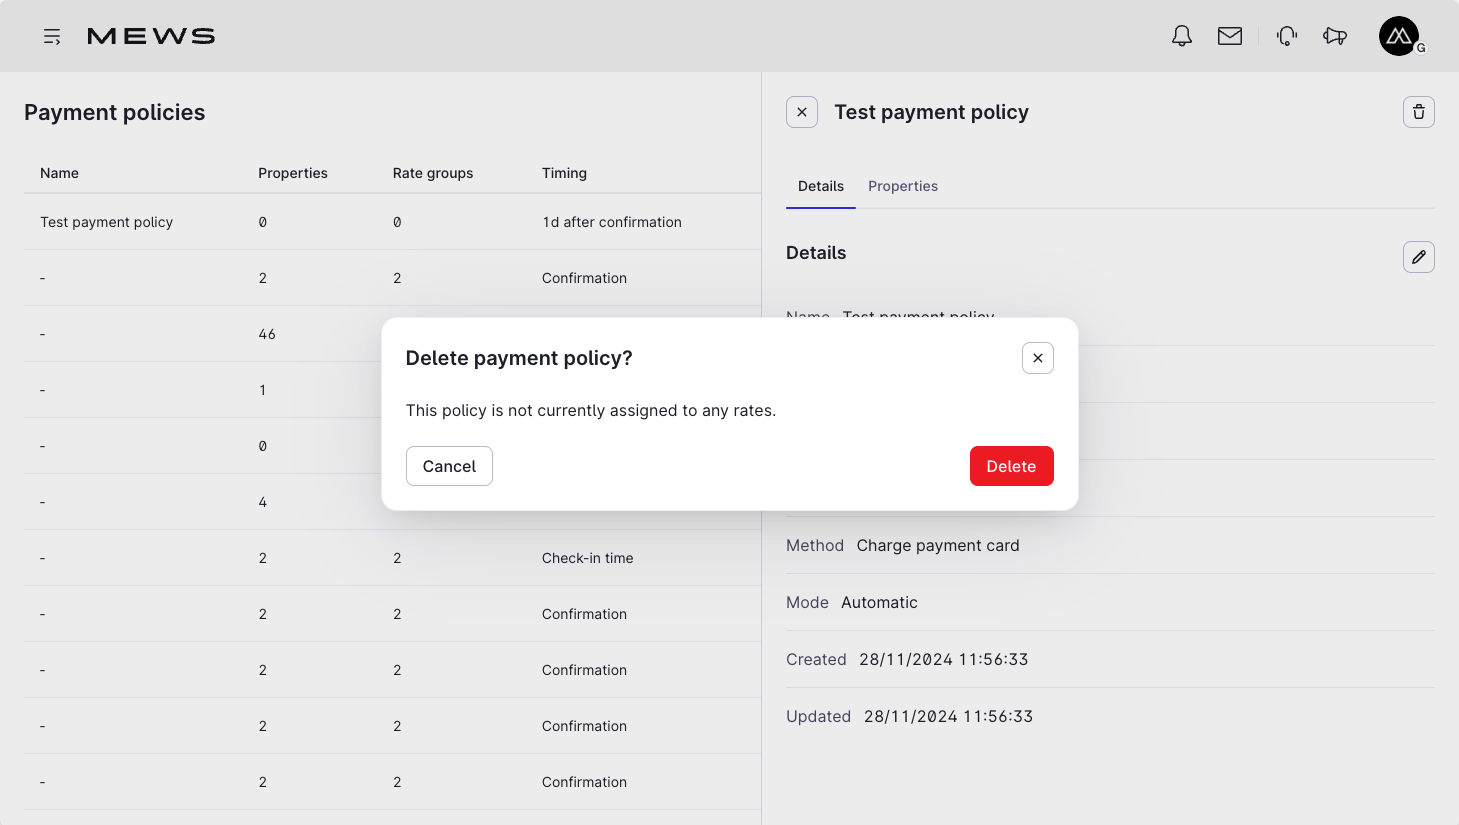Cancel the delete dialog
The image size is (1459, 825).
tap(449, 466)
